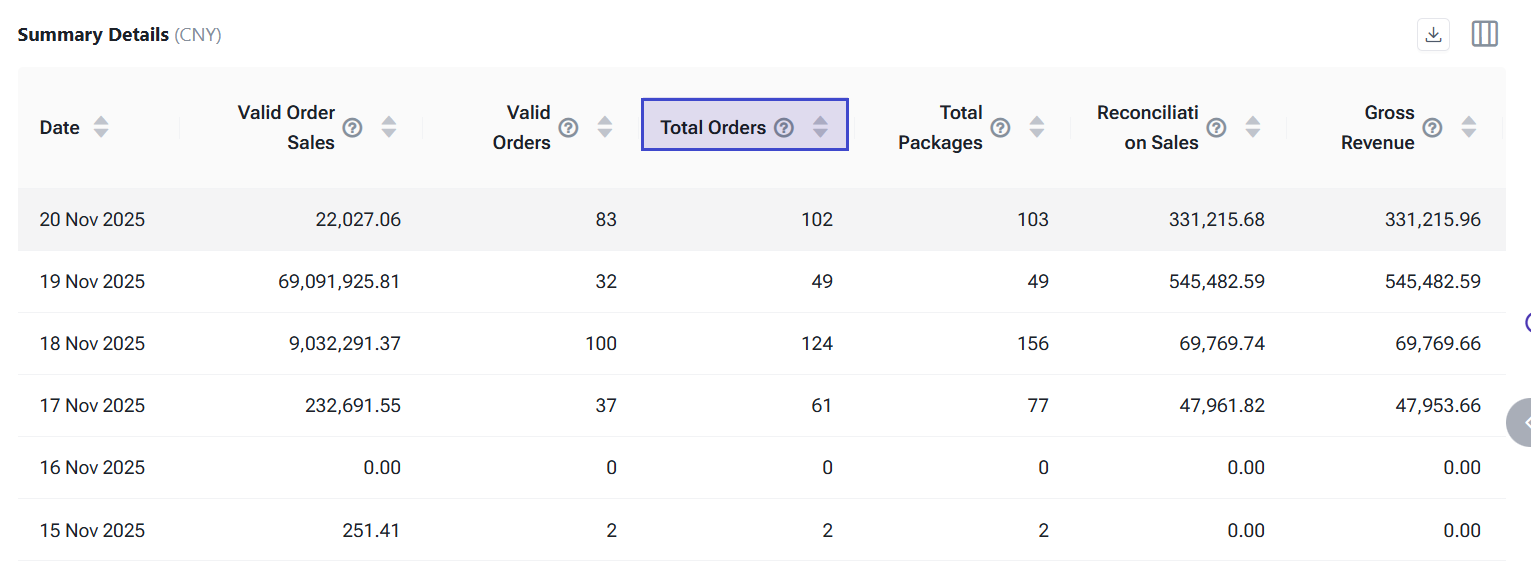Click help icon beside Gross Revenue

point(1432,127)
